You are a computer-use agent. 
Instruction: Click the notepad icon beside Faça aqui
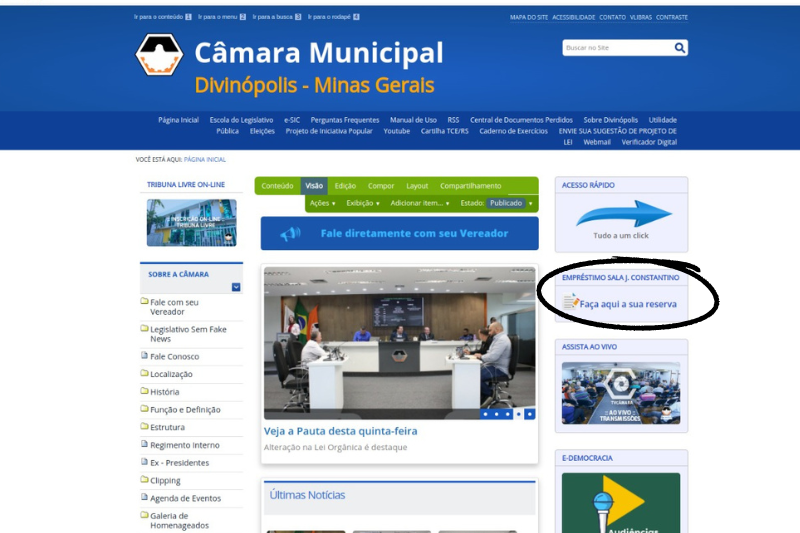click(571, 301)
